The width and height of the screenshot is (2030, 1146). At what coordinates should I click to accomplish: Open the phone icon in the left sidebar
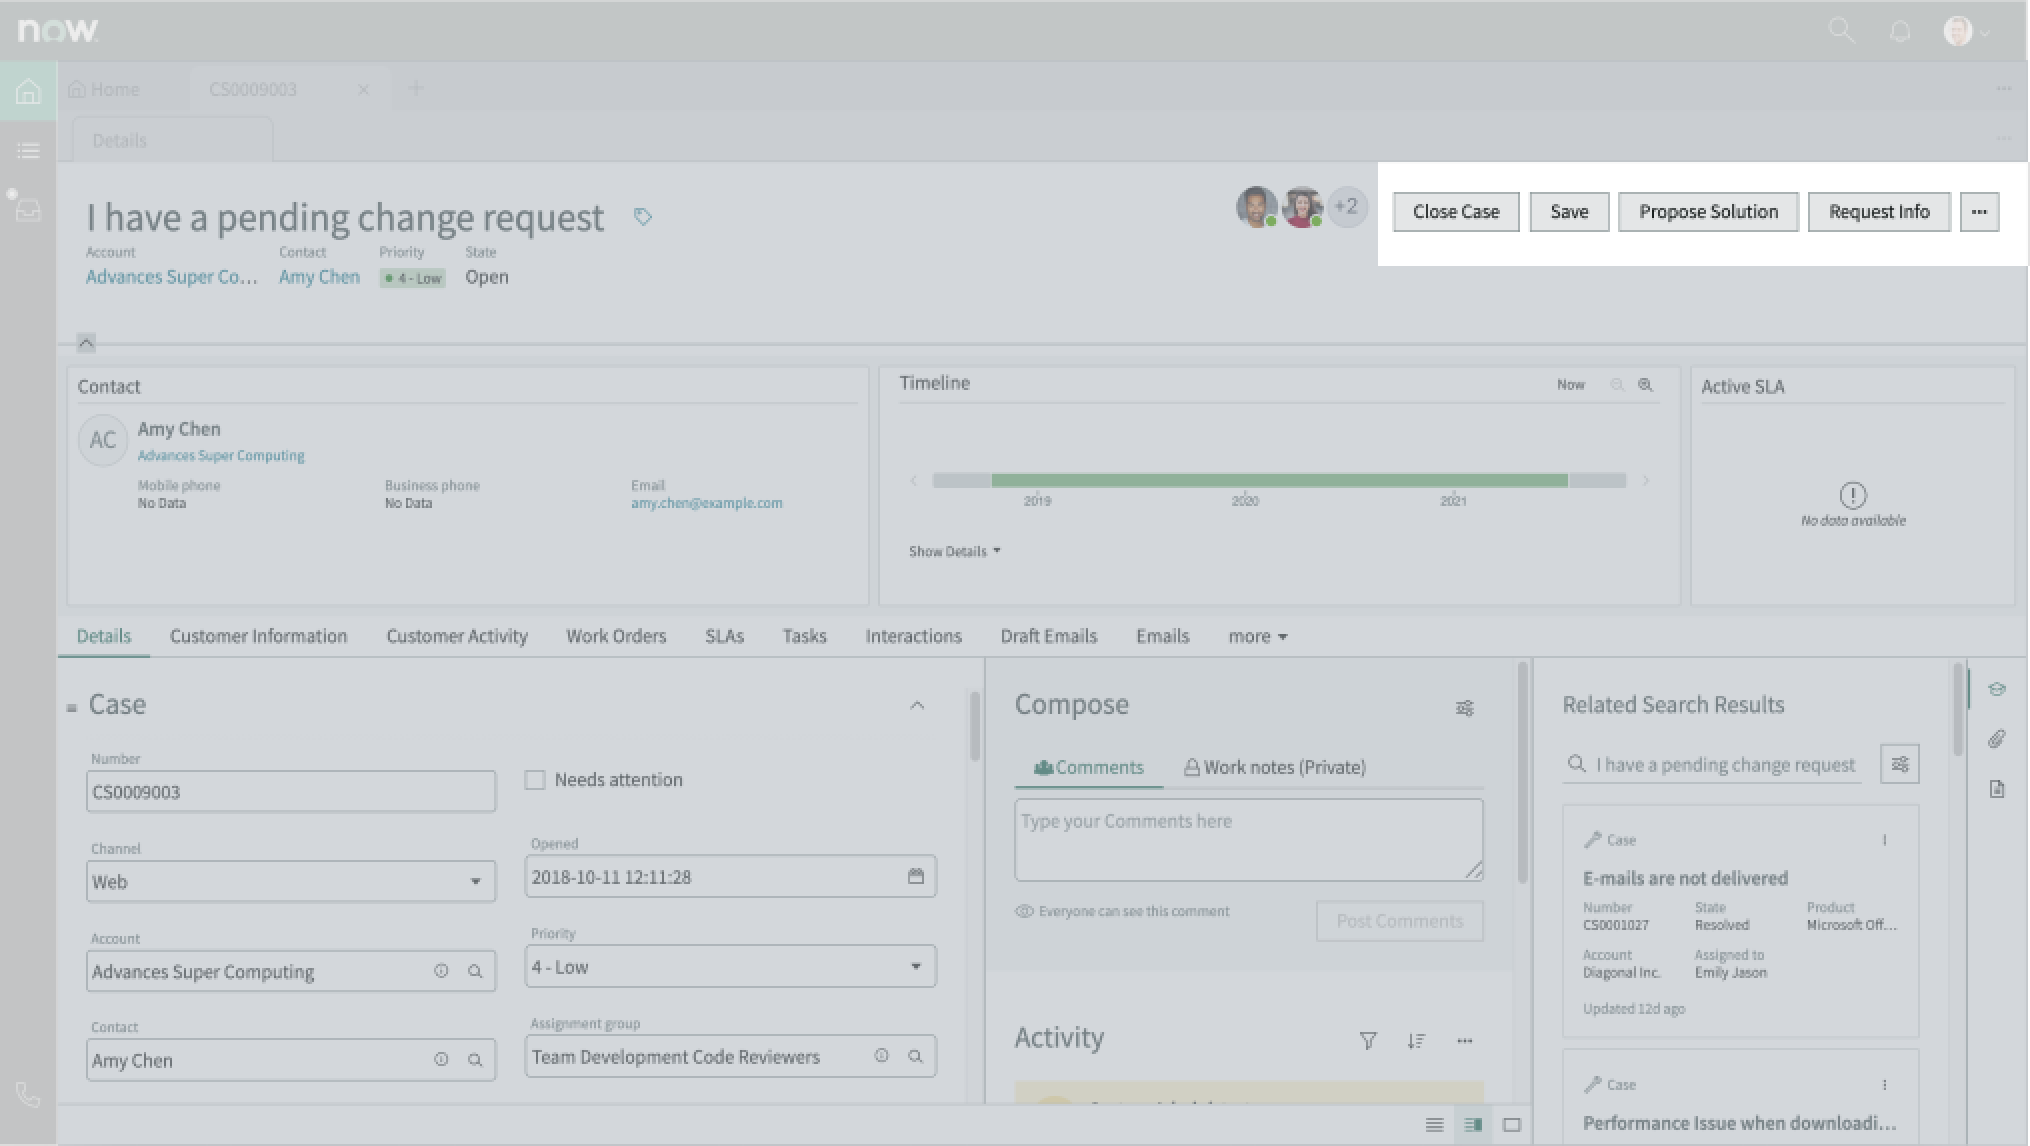tap(27, 1095)
